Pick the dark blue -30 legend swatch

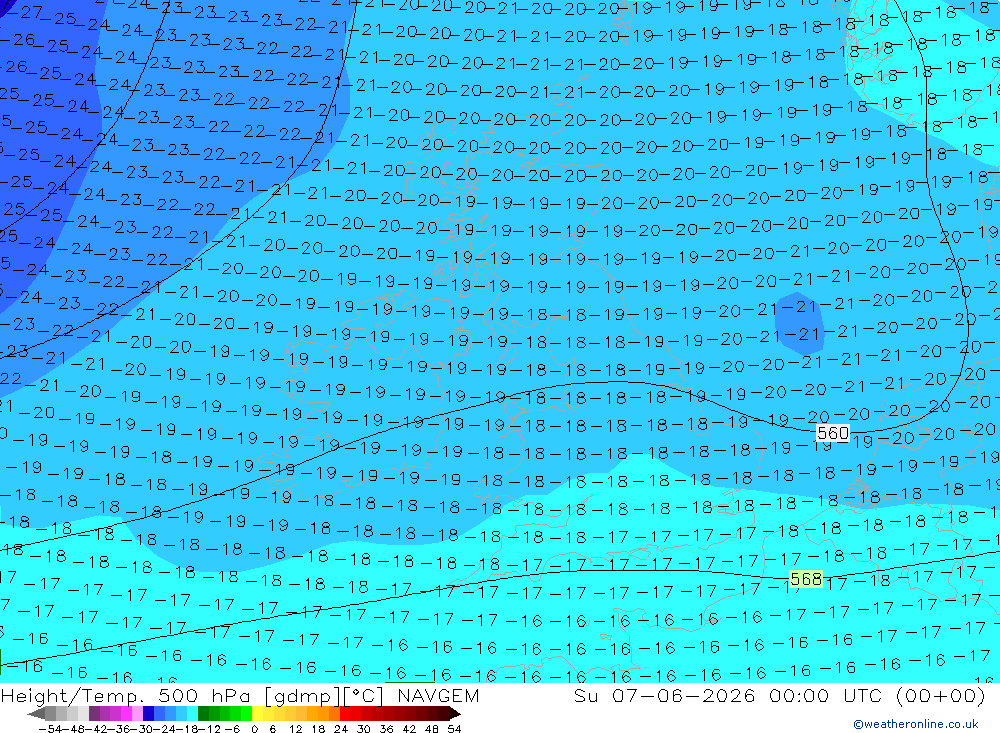point(149,714)
